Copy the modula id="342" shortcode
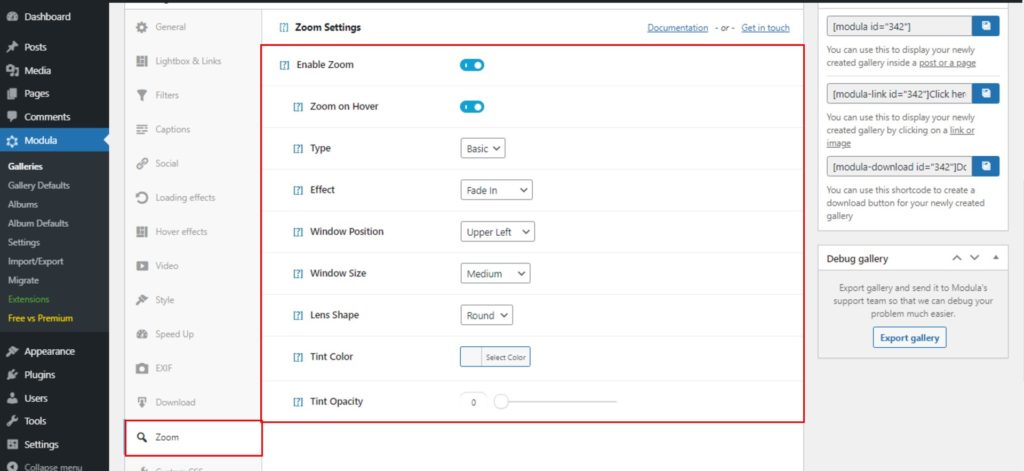This screenshot has width=1024, height=471. click(986, 27)
